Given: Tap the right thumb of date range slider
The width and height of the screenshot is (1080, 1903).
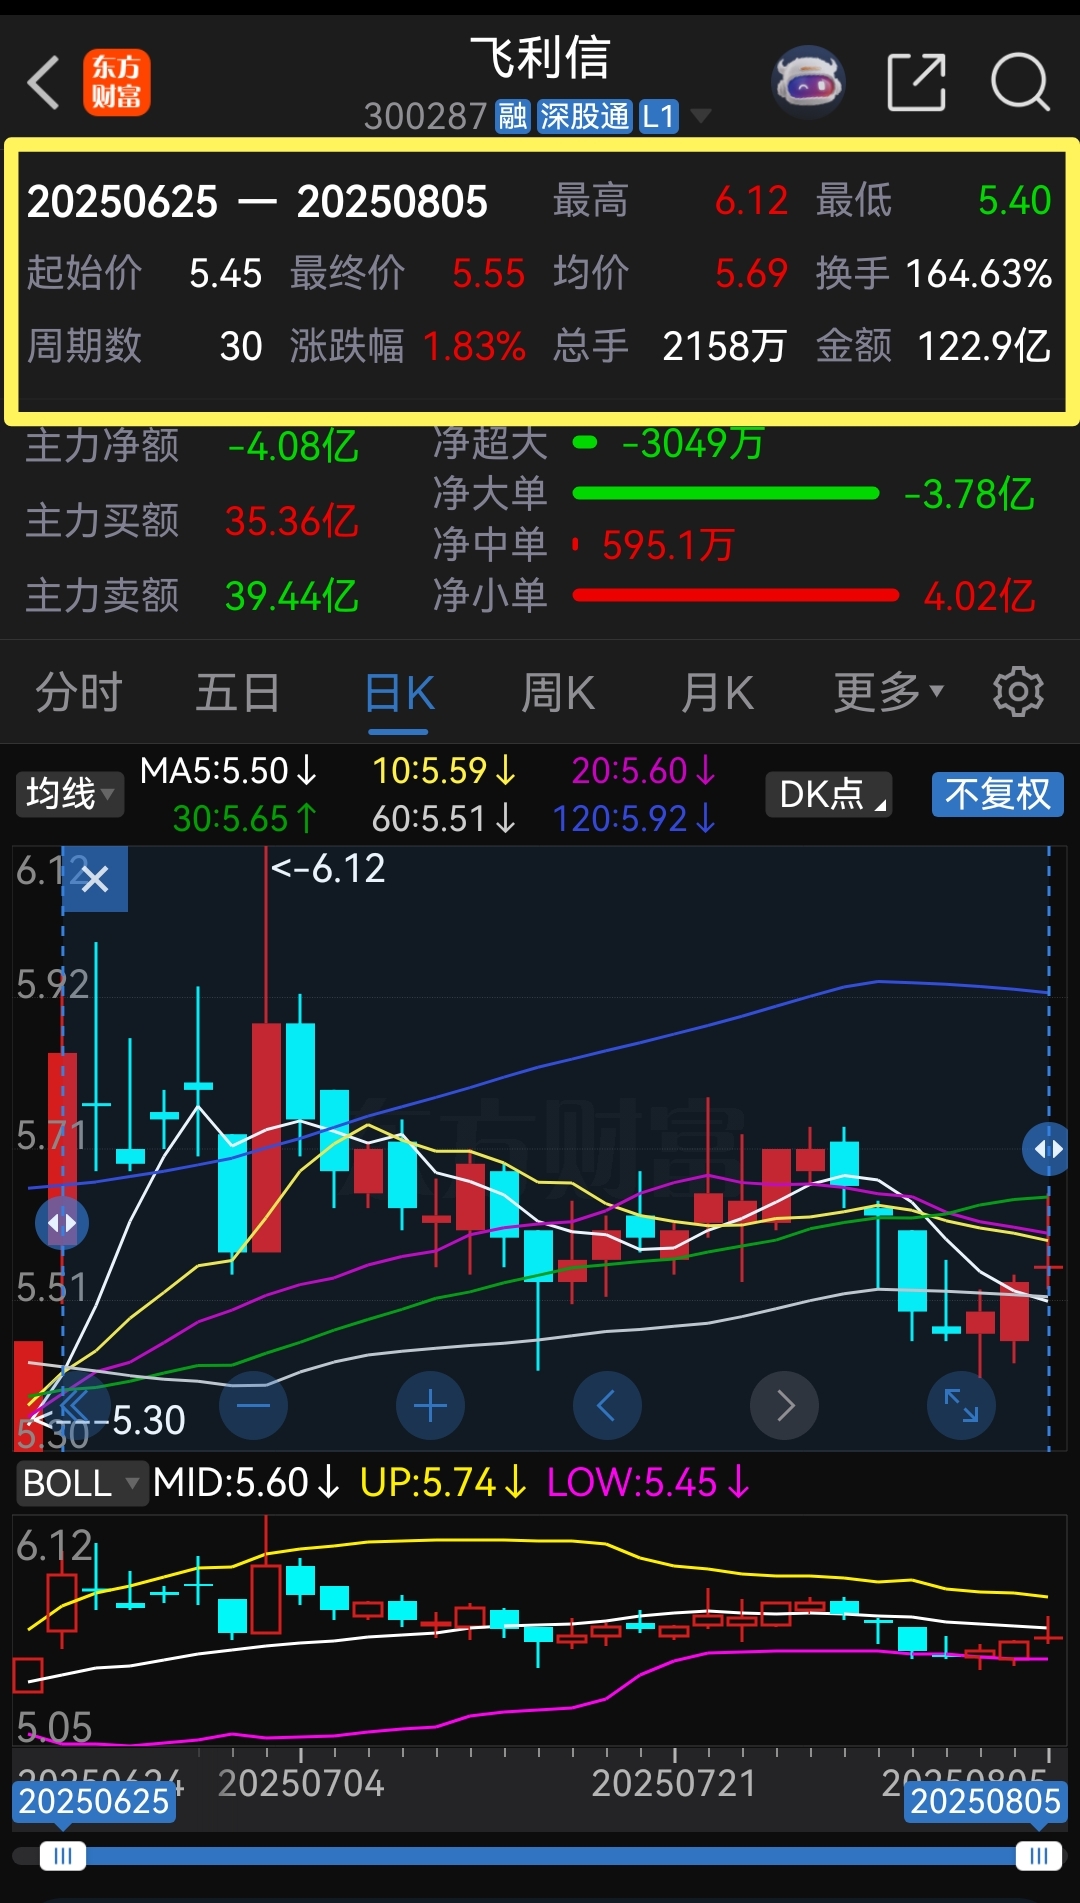Looking at the screenshot, I should pos(1039,1856).
